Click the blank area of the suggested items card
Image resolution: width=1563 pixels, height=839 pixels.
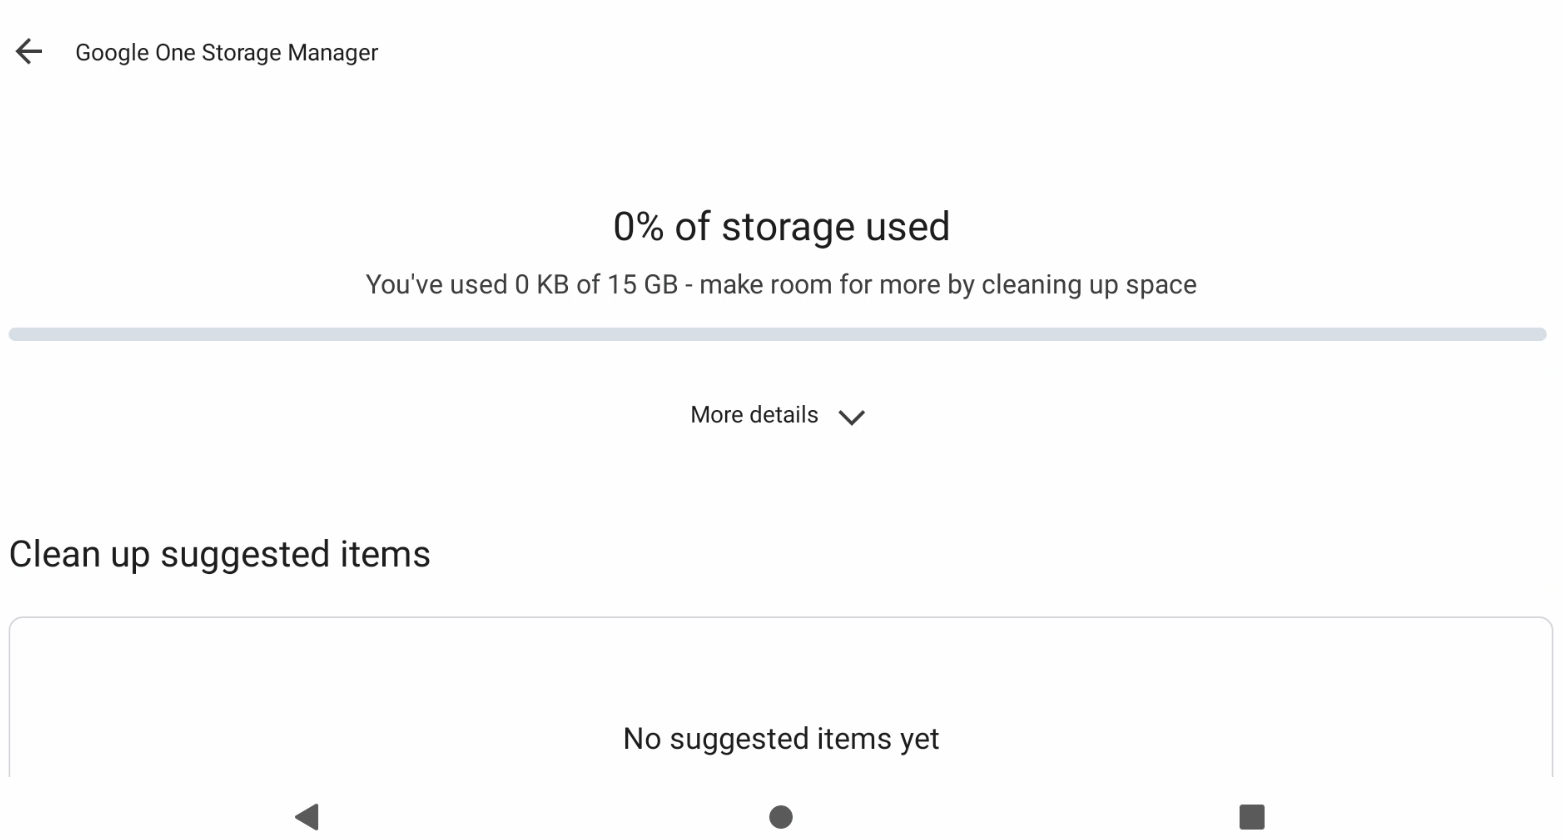[300, 690]
